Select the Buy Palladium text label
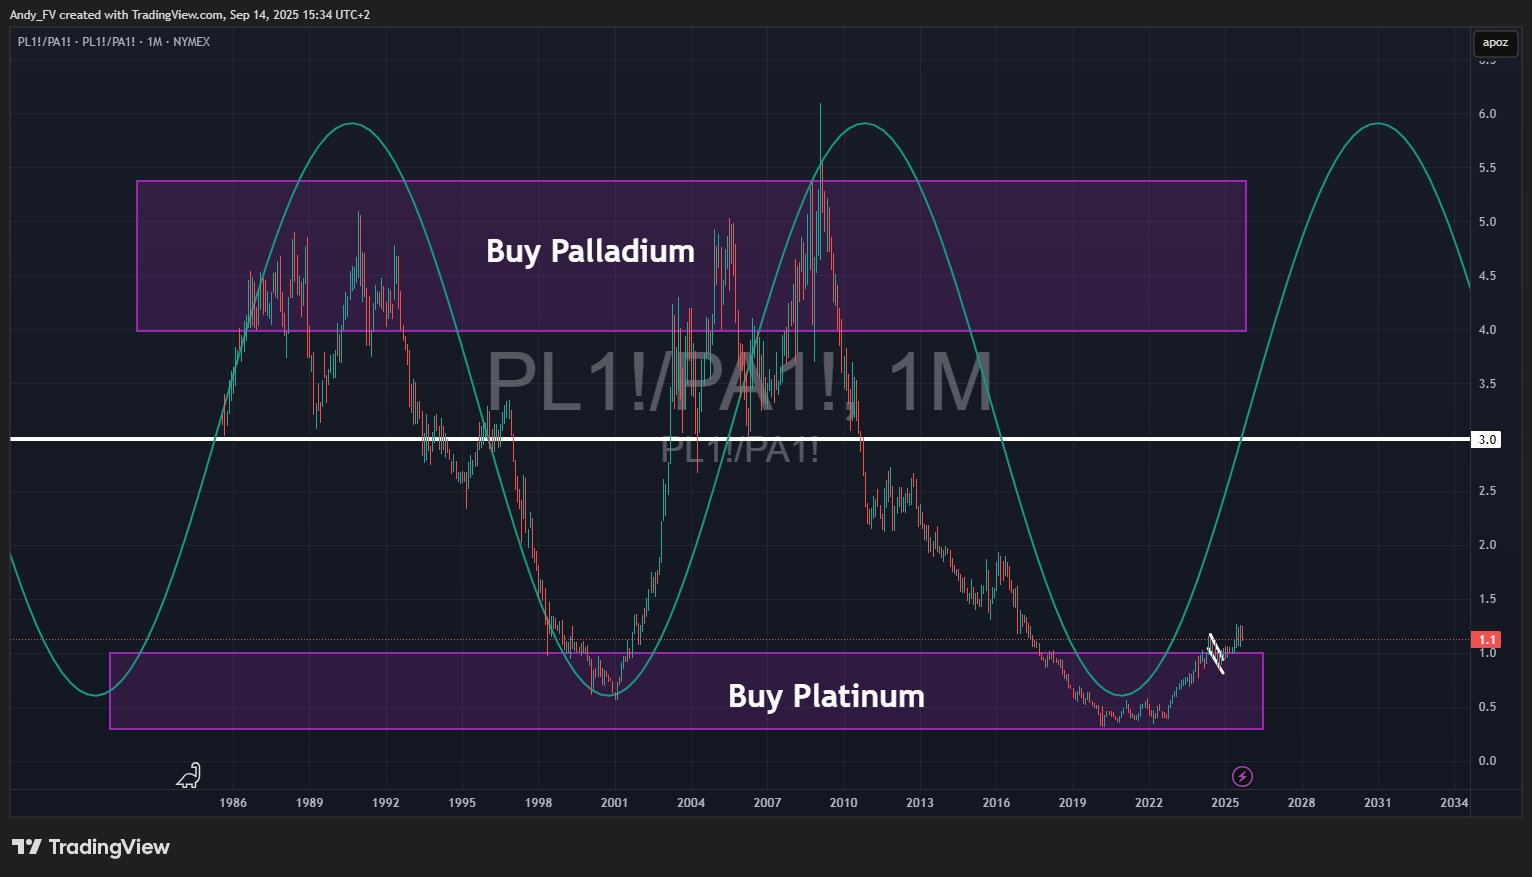Viewport: 1532px width, 877px height. [x=590, y=251]
